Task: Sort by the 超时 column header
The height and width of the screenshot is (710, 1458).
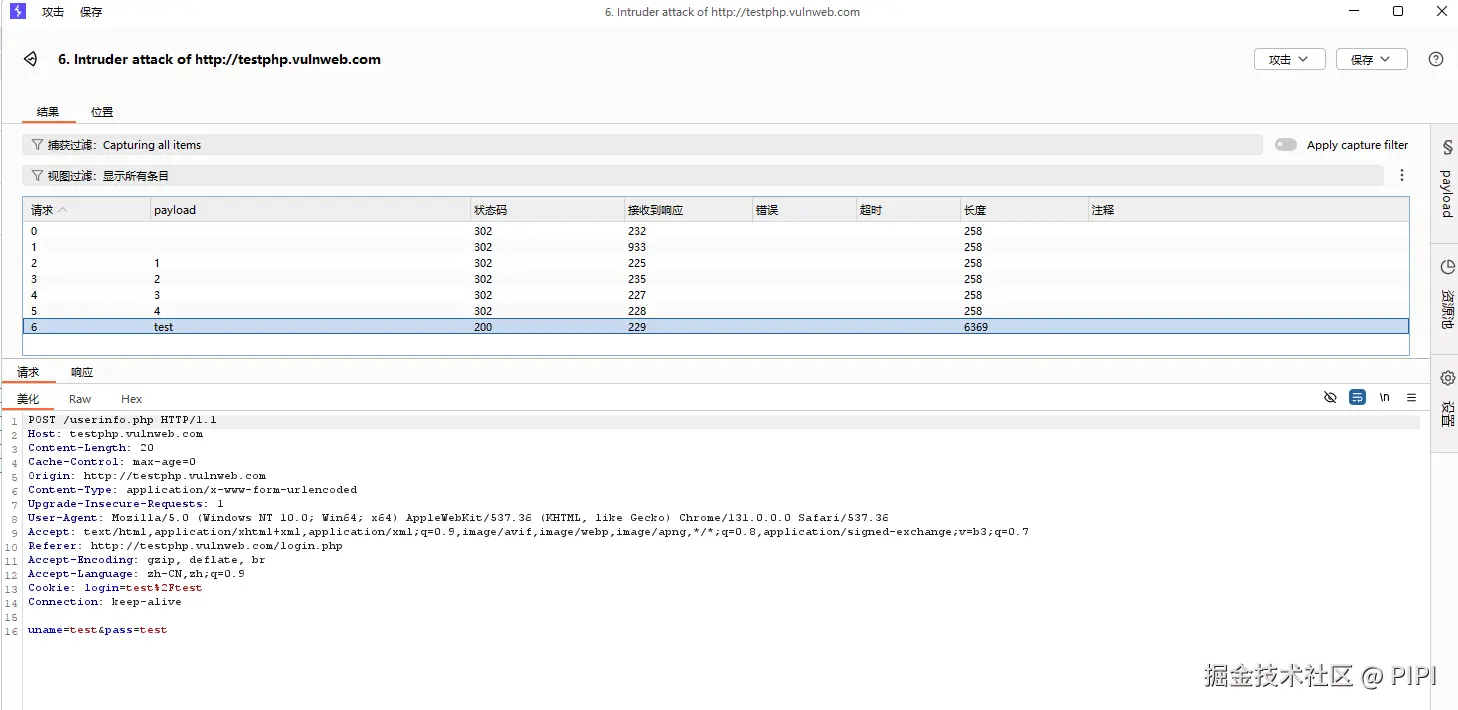Action: tap(908, 210)
